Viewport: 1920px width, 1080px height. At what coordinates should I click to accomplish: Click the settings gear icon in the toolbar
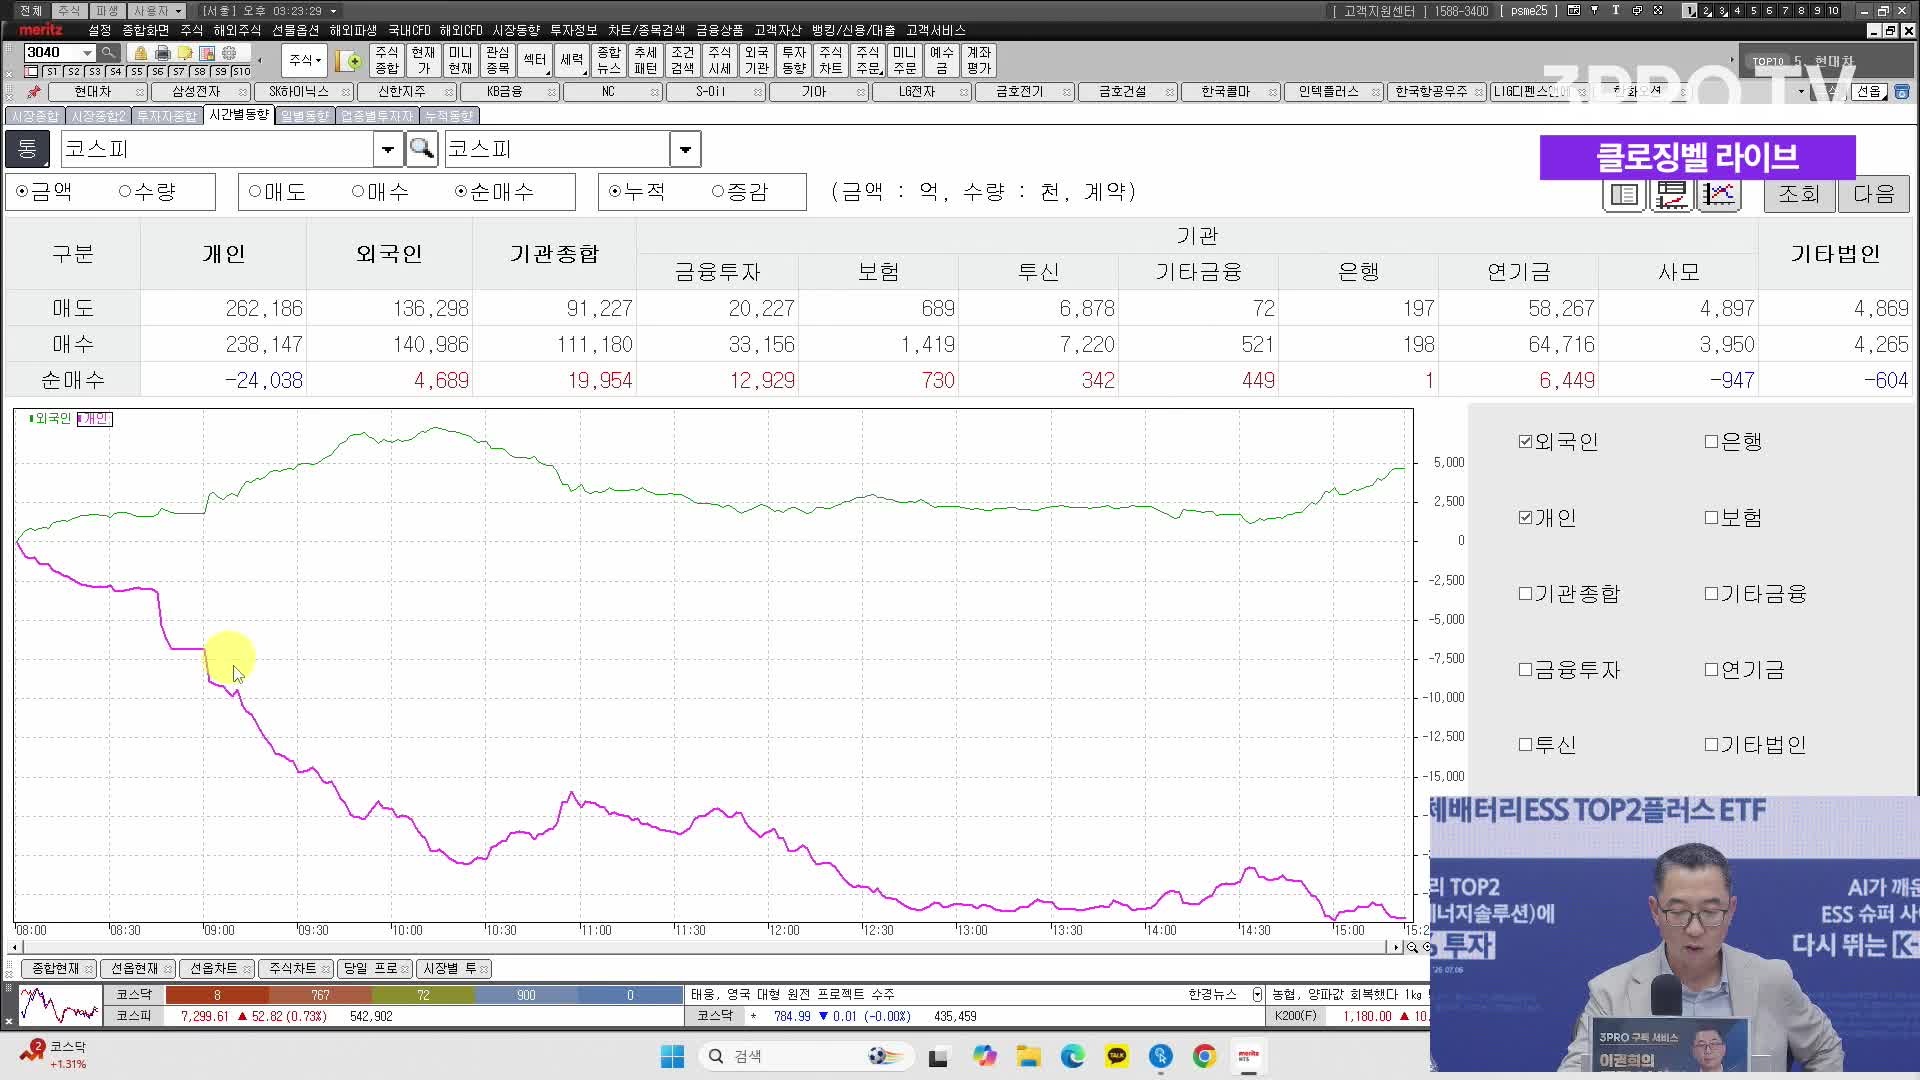229,53
